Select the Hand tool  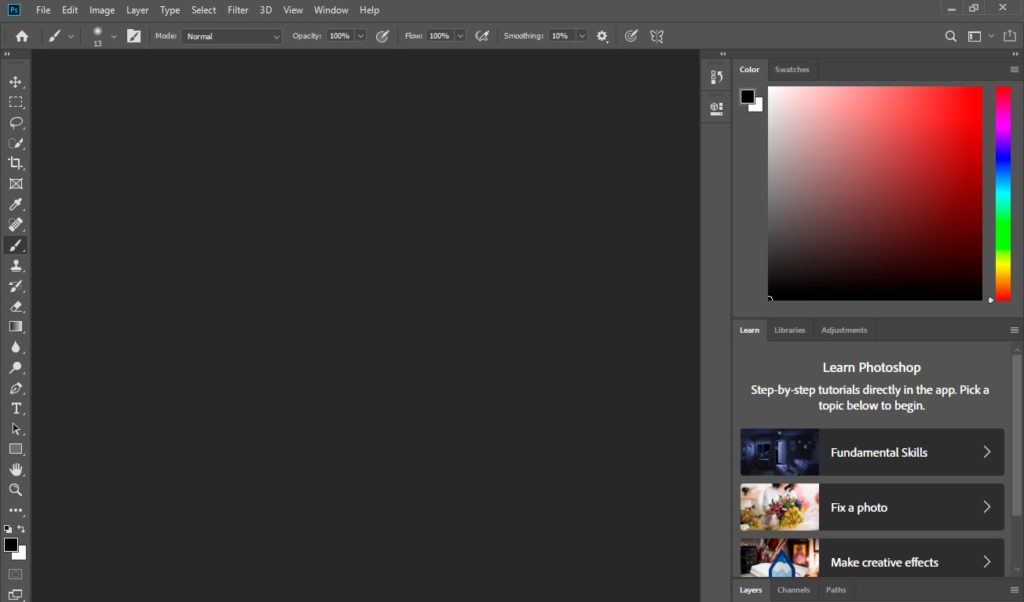[x=16, y=469]
